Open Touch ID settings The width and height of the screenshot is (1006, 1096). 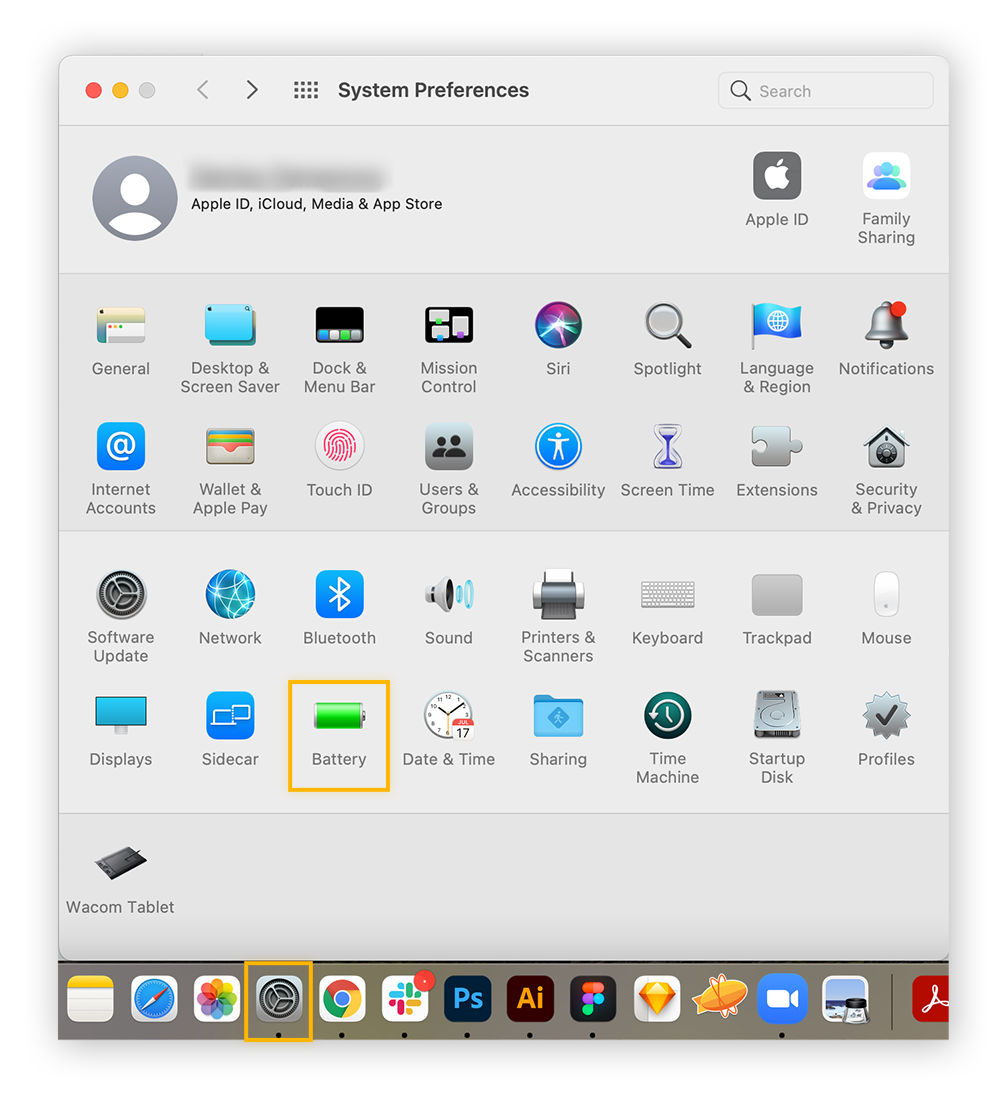(338, 446)
